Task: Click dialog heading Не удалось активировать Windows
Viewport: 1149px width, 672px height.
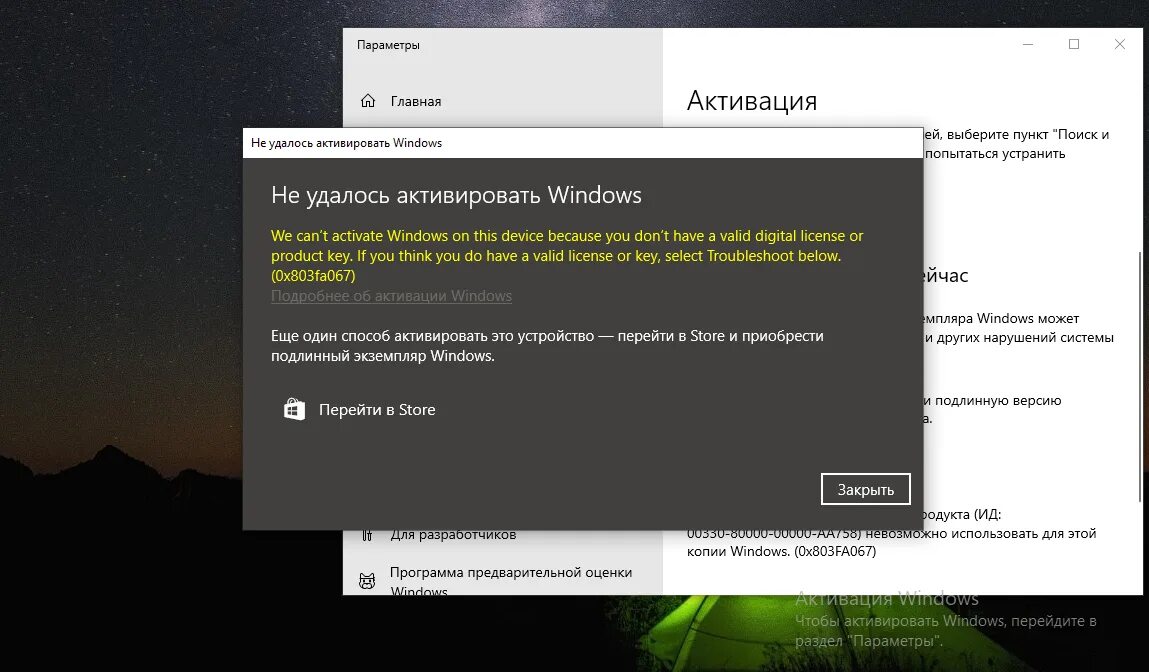Action: [x=457, y=195]
